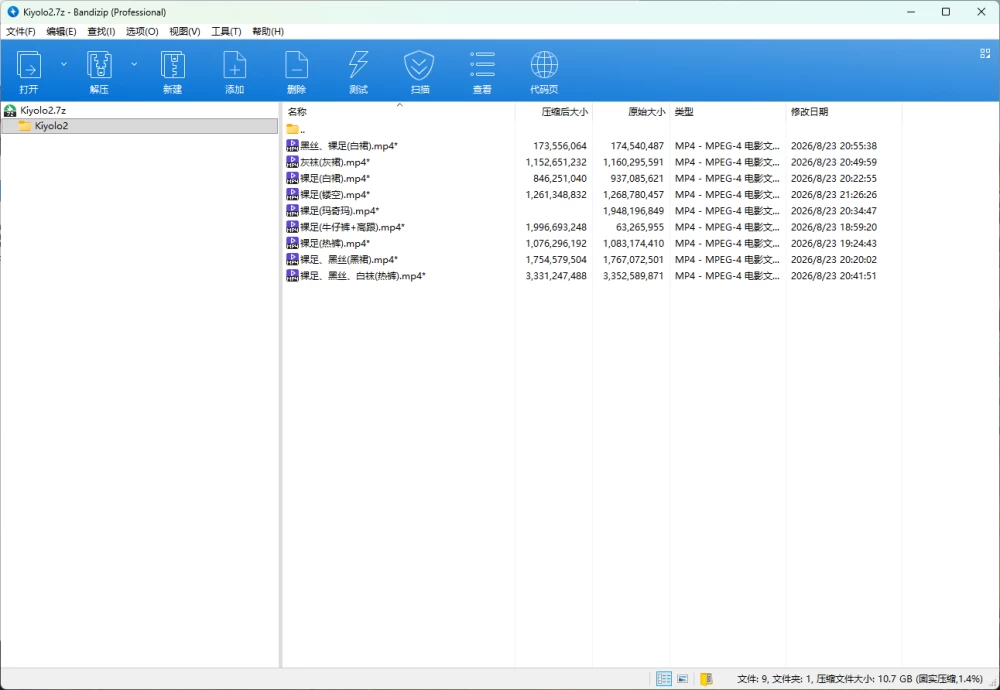The height and width of the screenshot is (690, 1000).
Task: Click the toolbar layout grid icon
Action: coord(985,54)
